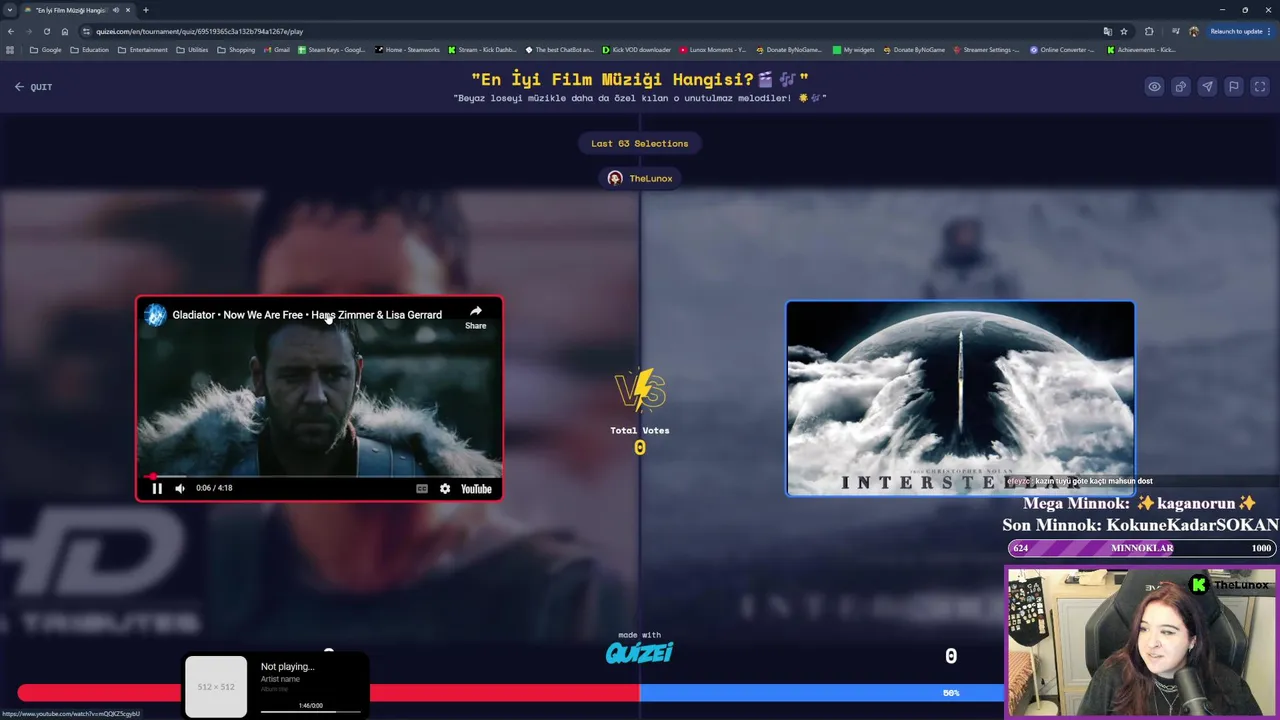Viewport: 1280px width, 720px height.
Task: Open the Steam Keys Google sheet bookmark
Action: point(331,49)
